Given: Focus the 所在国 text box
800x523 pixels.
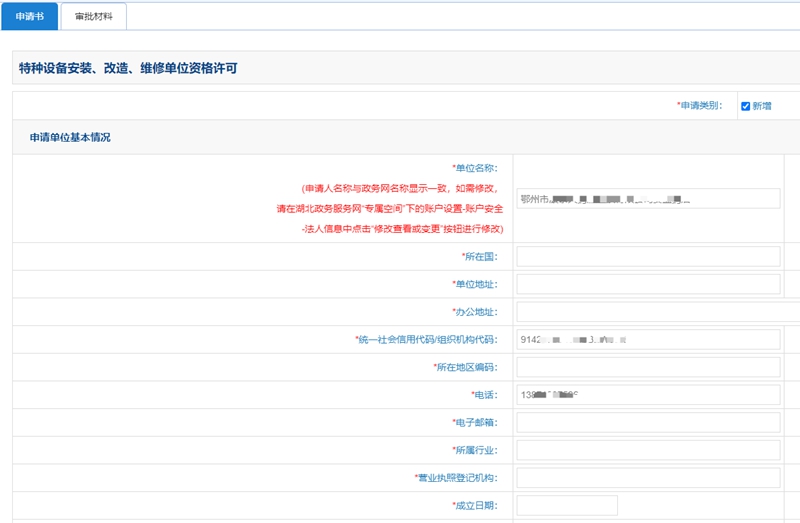Looking at the screenshot, I should (x=648, y=257).
